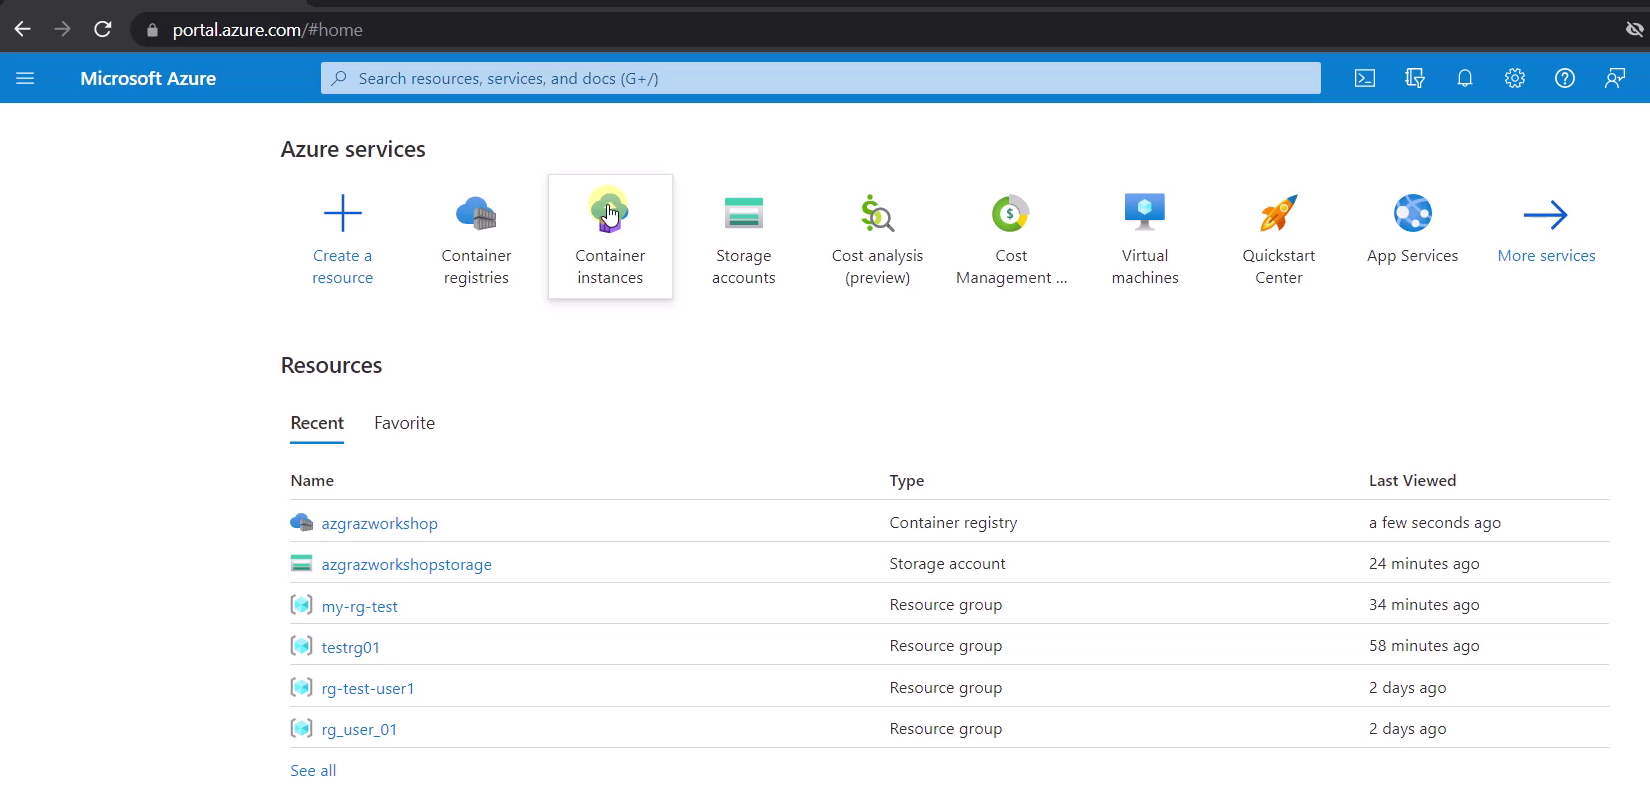Click the browser address bar URL
This screenshot has height=791, width=1650.
tap(267, 30)
